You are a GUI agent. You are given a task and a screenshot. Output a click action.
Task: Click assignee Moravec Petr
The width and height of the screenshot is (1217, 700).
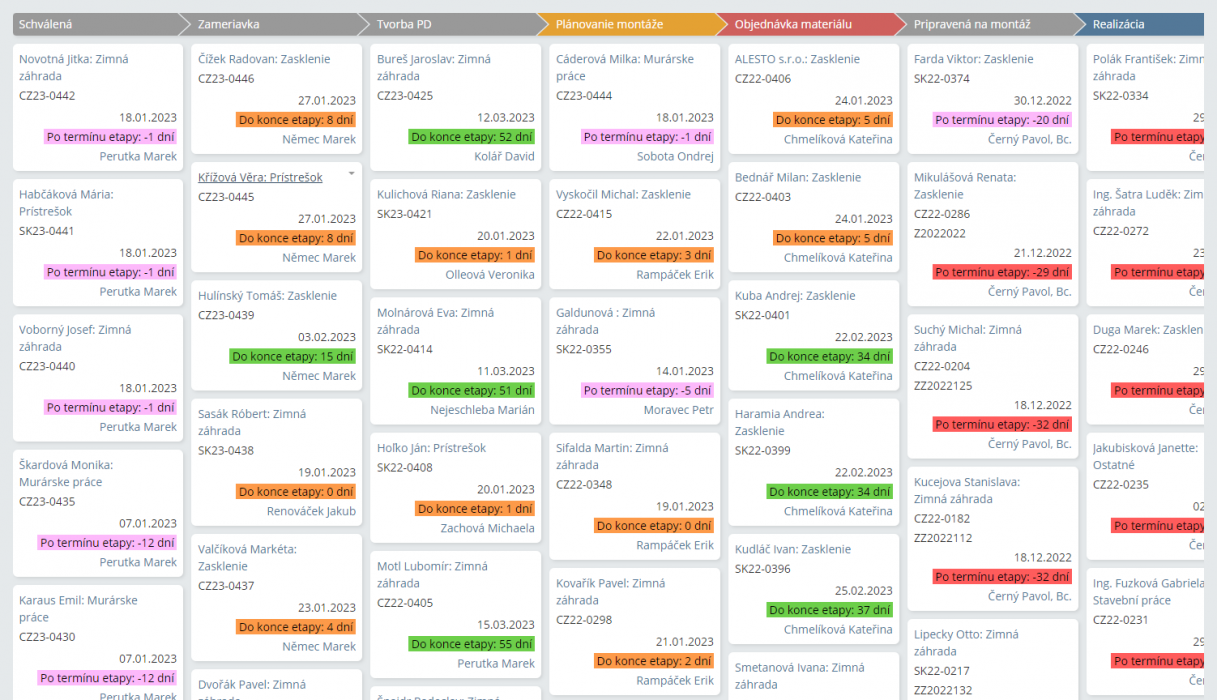679,410
